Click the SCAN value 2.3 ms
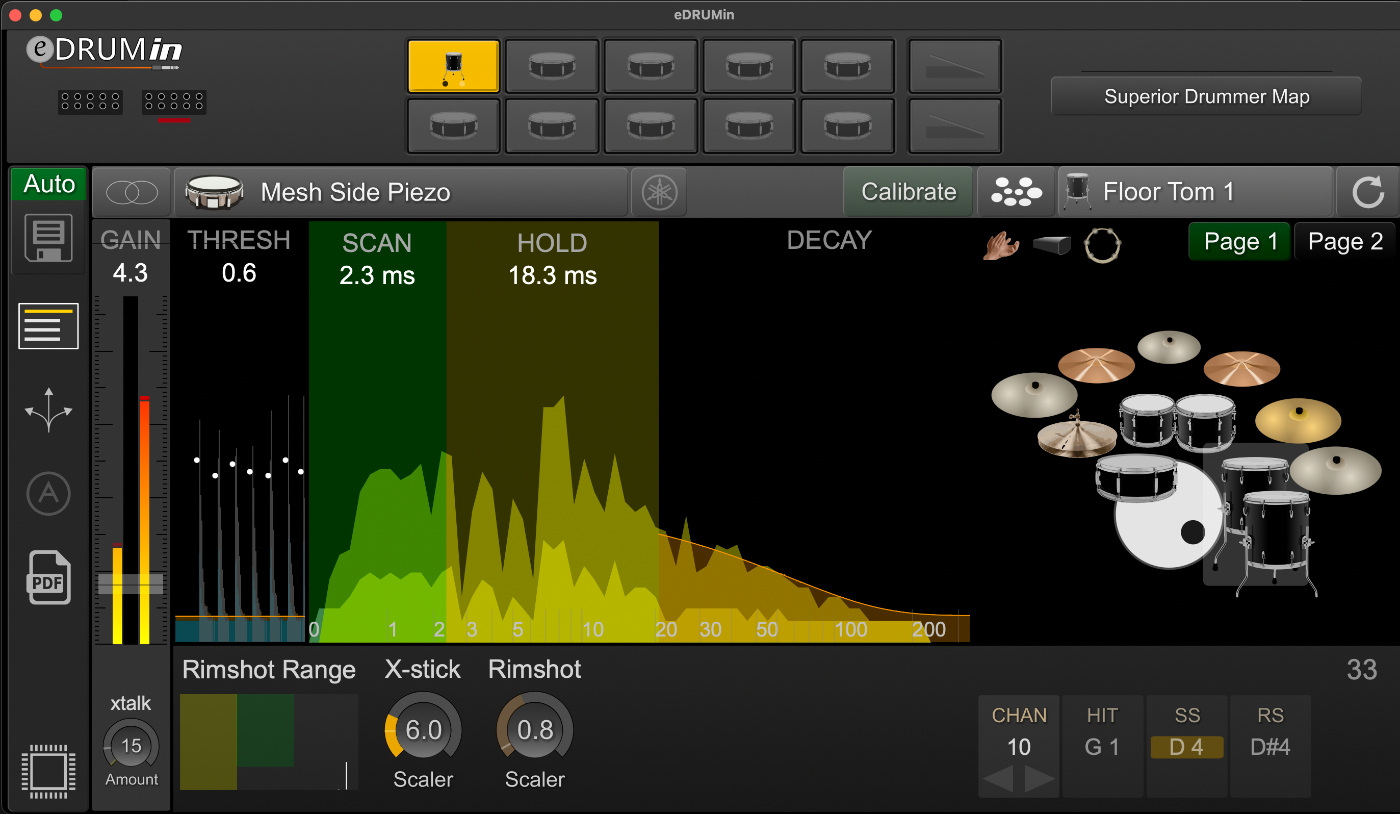The image size is (1400, 814). click(x=377, y=276)
